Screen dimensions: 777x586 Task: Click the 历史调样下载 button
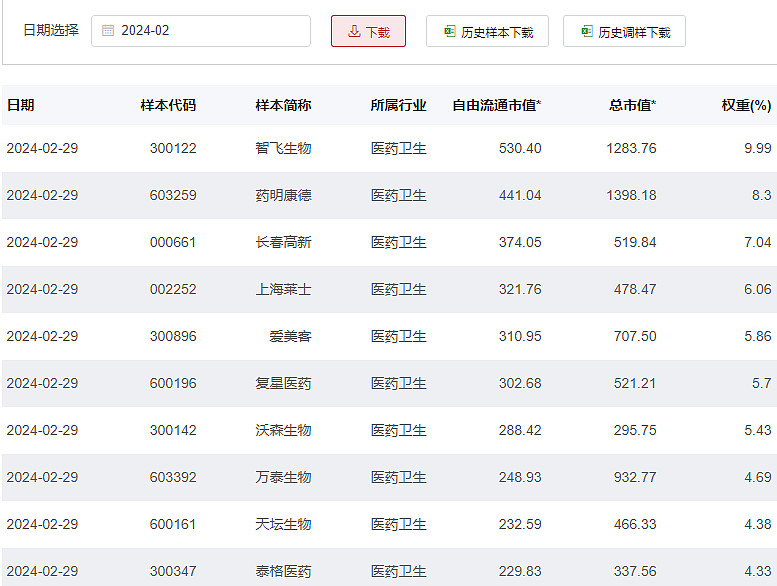tap(624, 31)
